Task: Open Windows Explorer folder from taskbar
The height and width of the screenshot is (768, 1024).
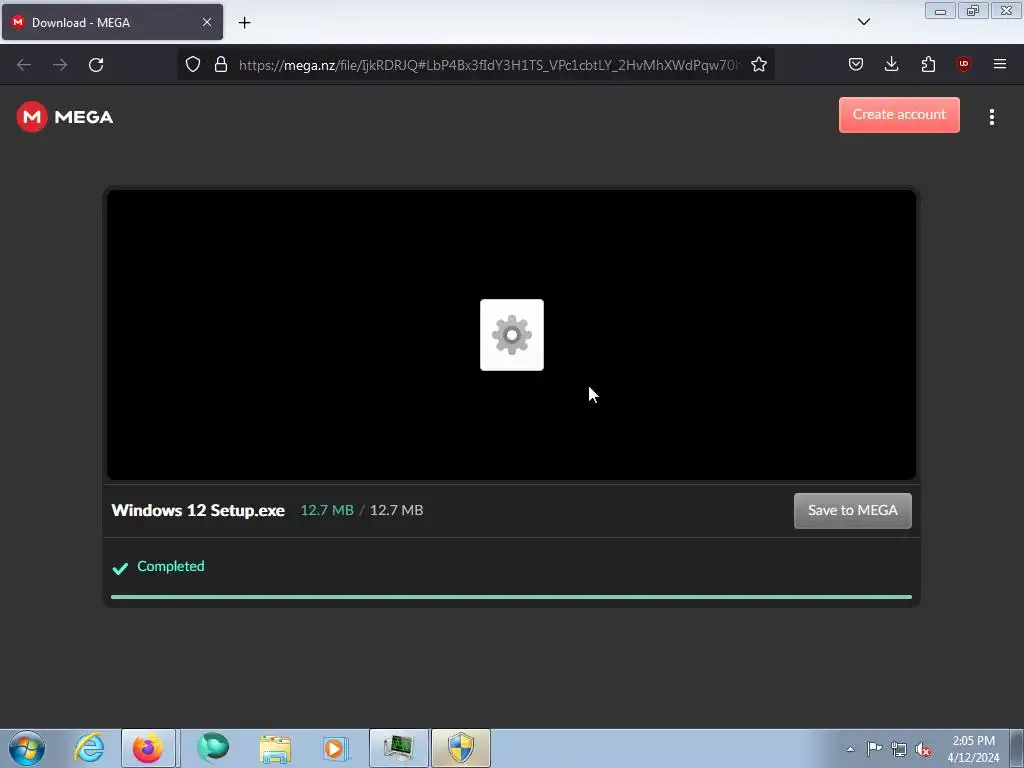Action: (x=275, y=748)
